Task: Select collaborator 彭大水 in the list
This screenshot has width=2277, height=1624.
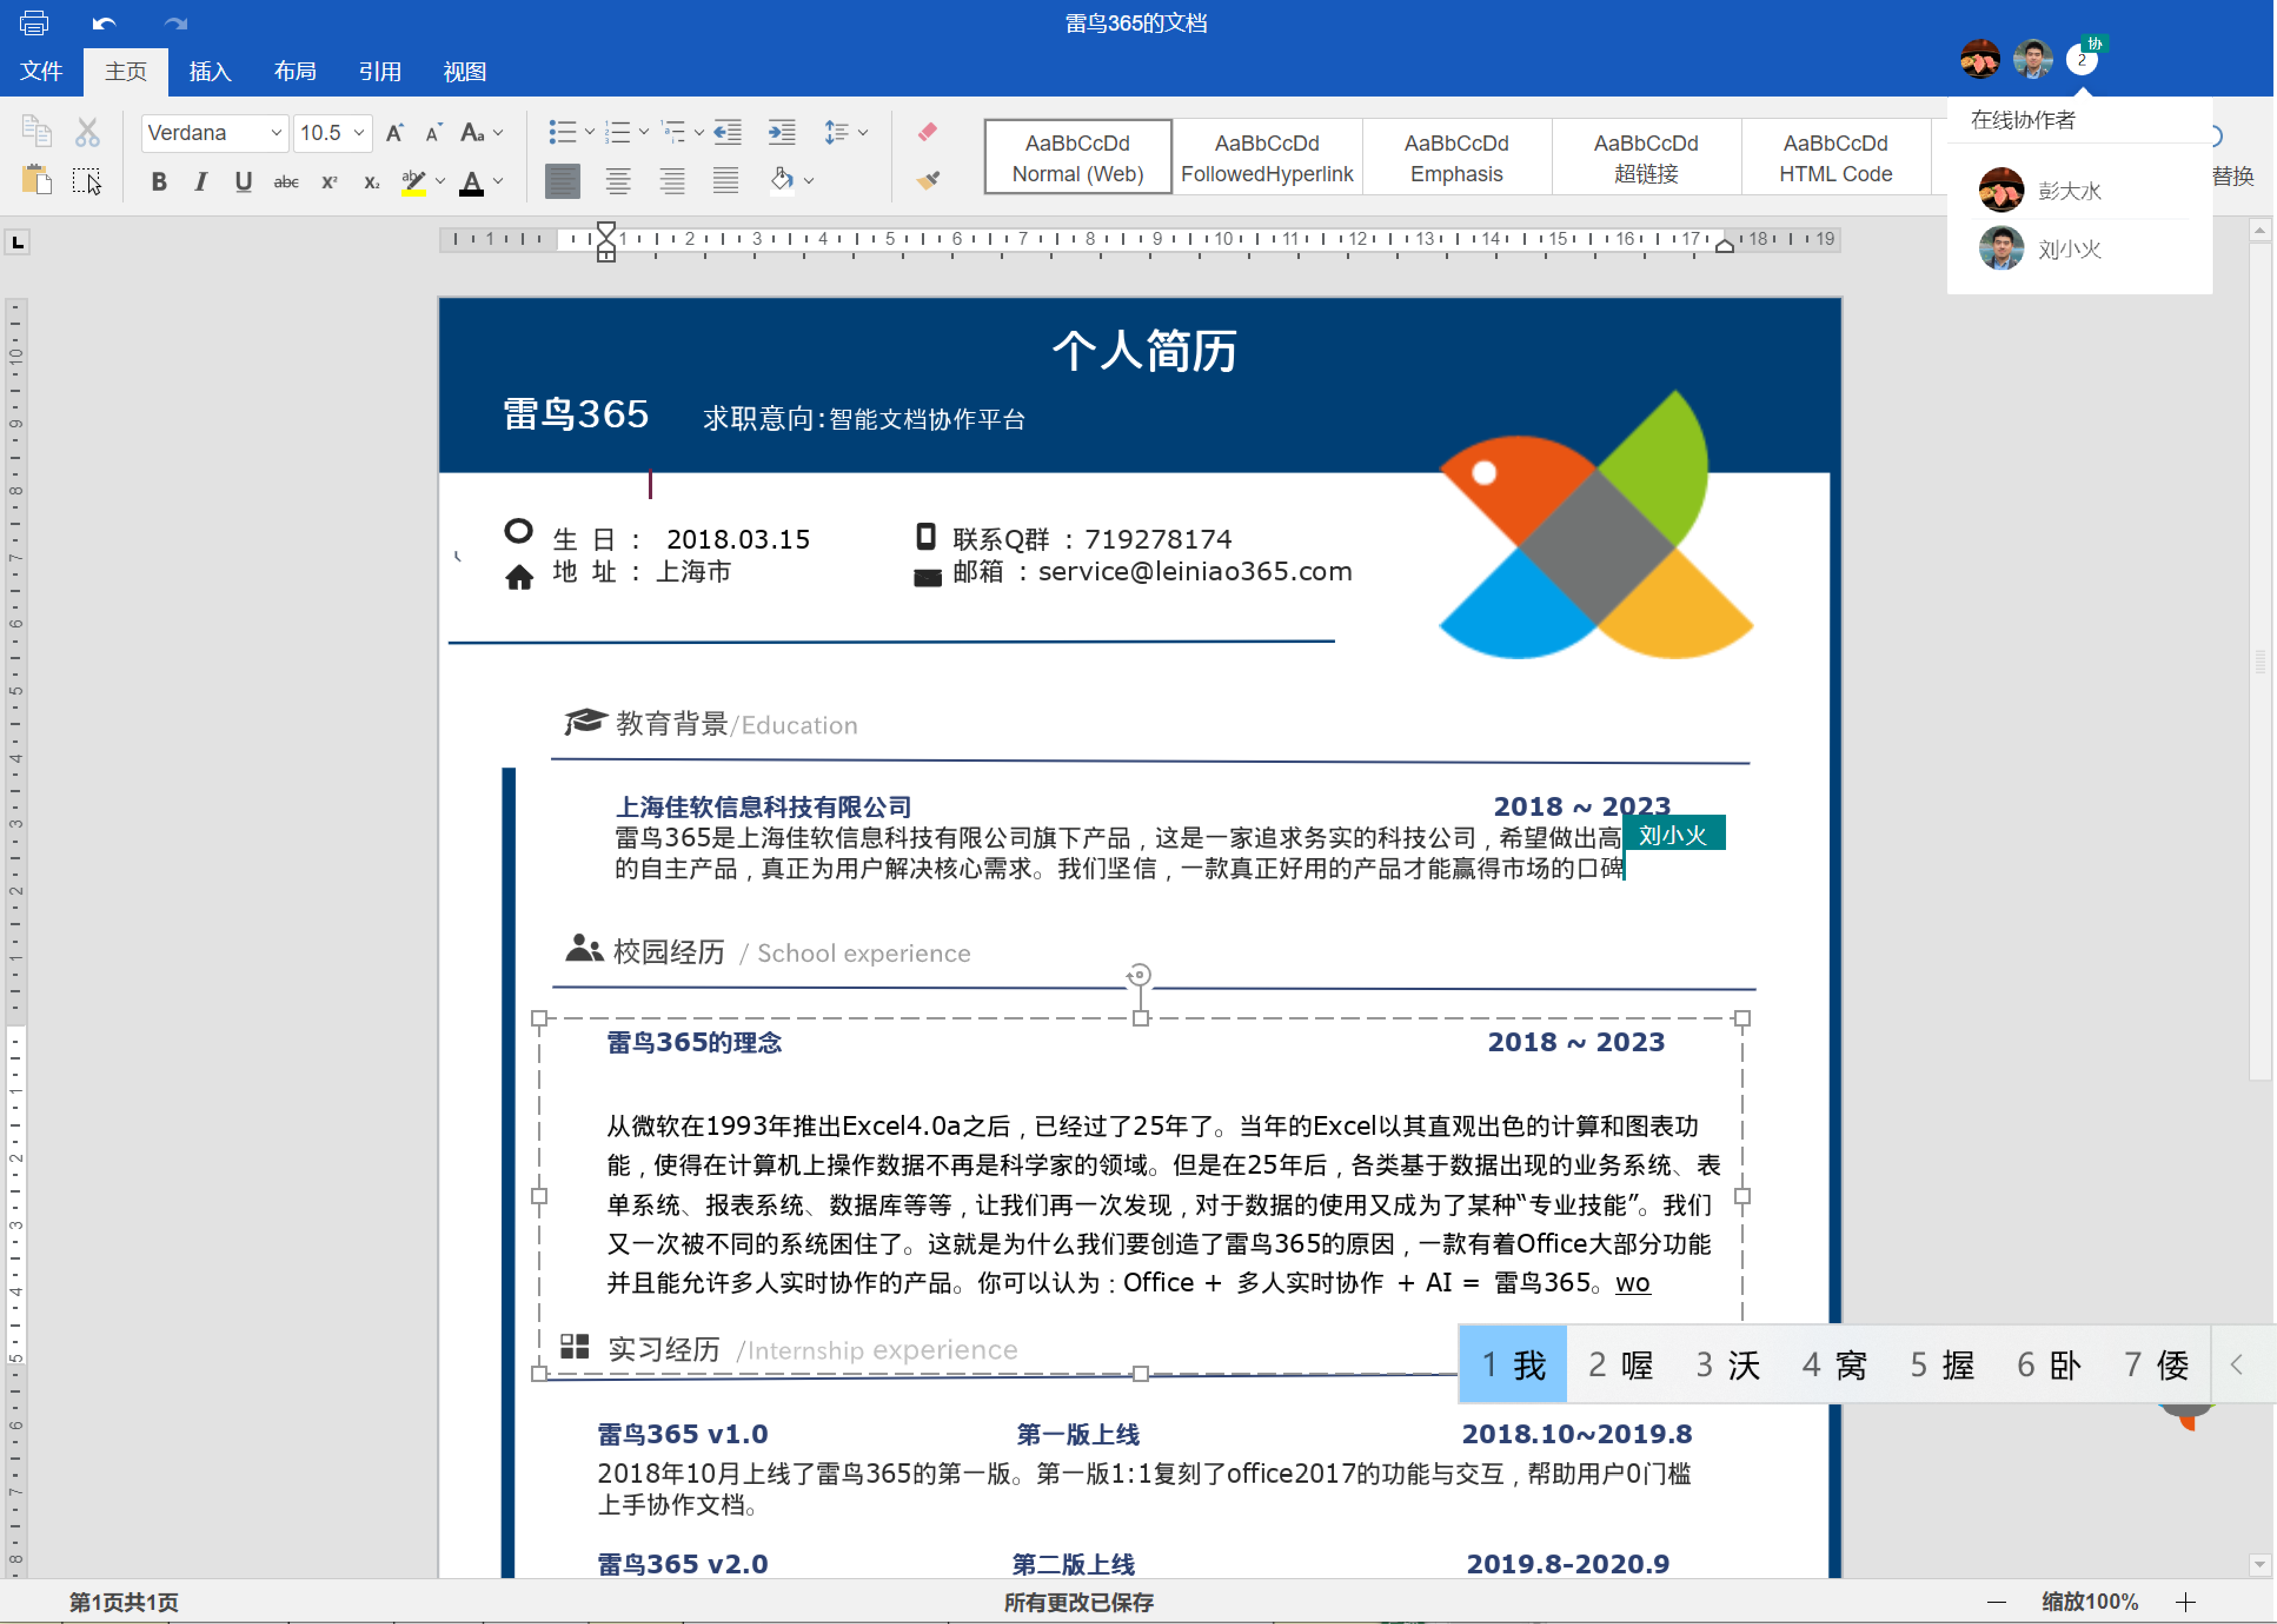Action: pos(2080,190)
